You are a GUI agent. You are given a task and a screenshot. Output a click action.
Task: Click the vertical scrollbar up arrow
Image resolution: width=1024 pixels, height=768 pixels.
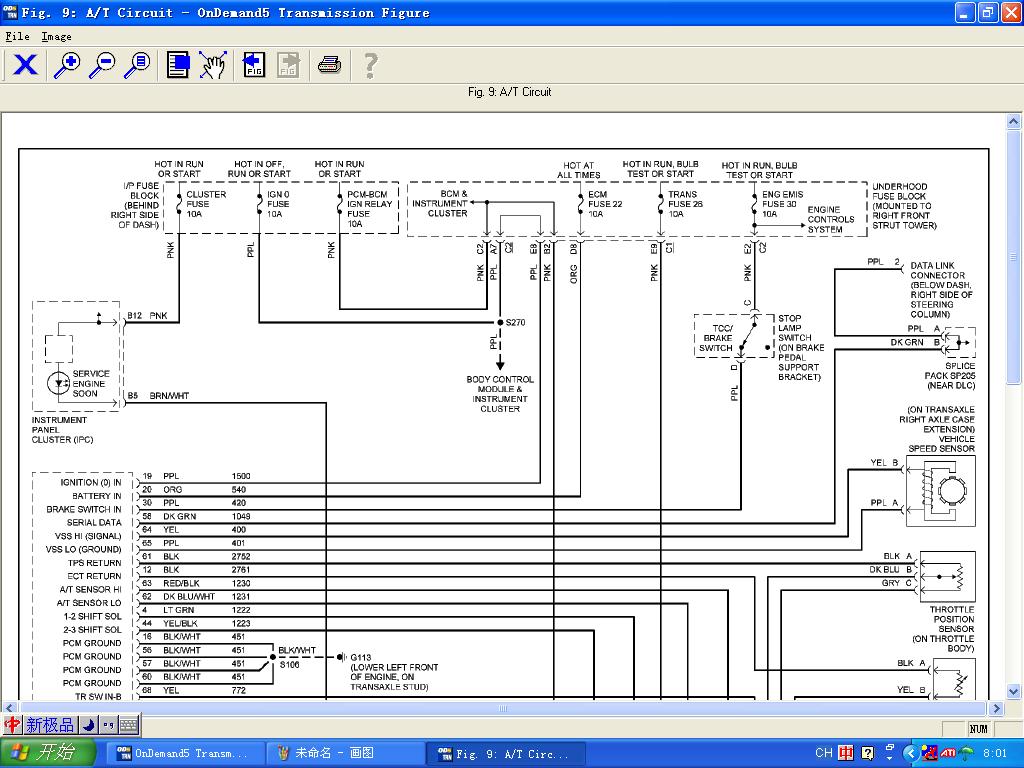tap(1015, 121)
